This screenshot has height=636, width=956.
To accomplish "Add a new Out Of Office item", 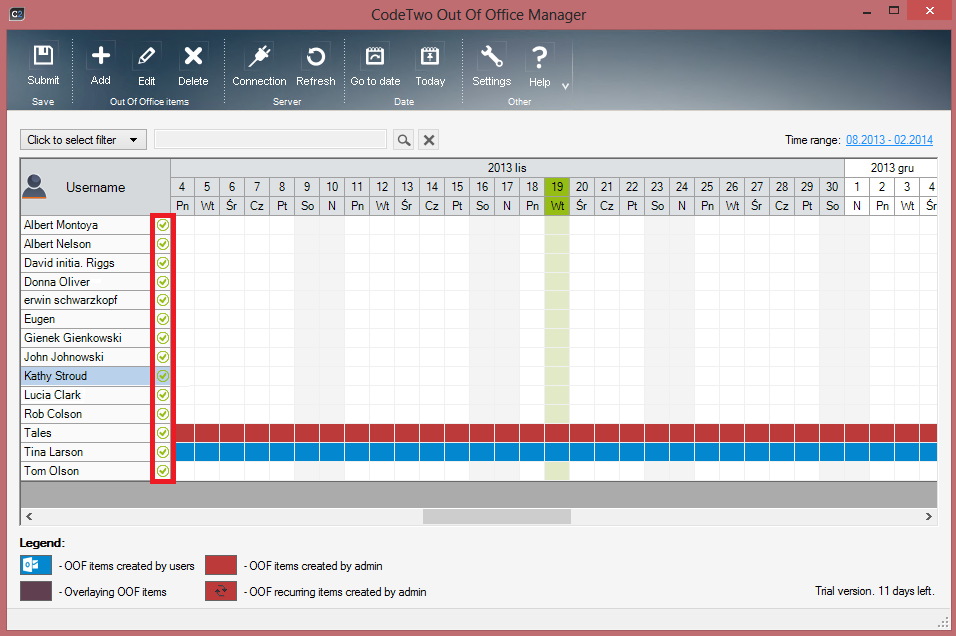I will click(x=101, y=64).
